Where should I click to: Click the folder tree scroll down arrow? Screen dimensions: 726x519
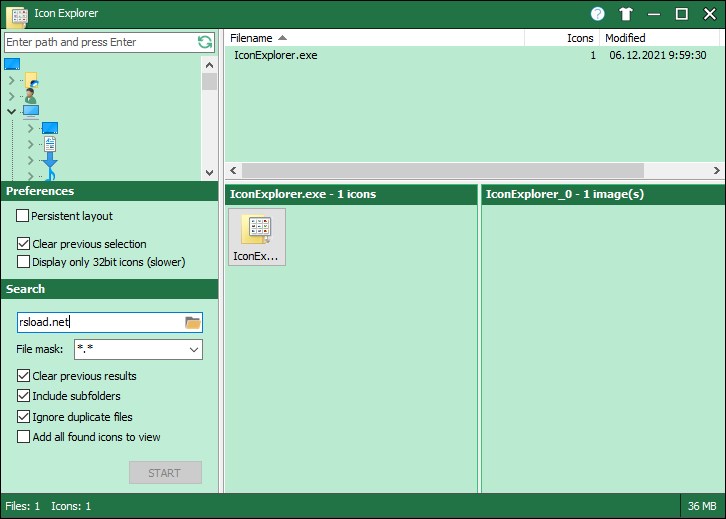[x=210, y=173]
